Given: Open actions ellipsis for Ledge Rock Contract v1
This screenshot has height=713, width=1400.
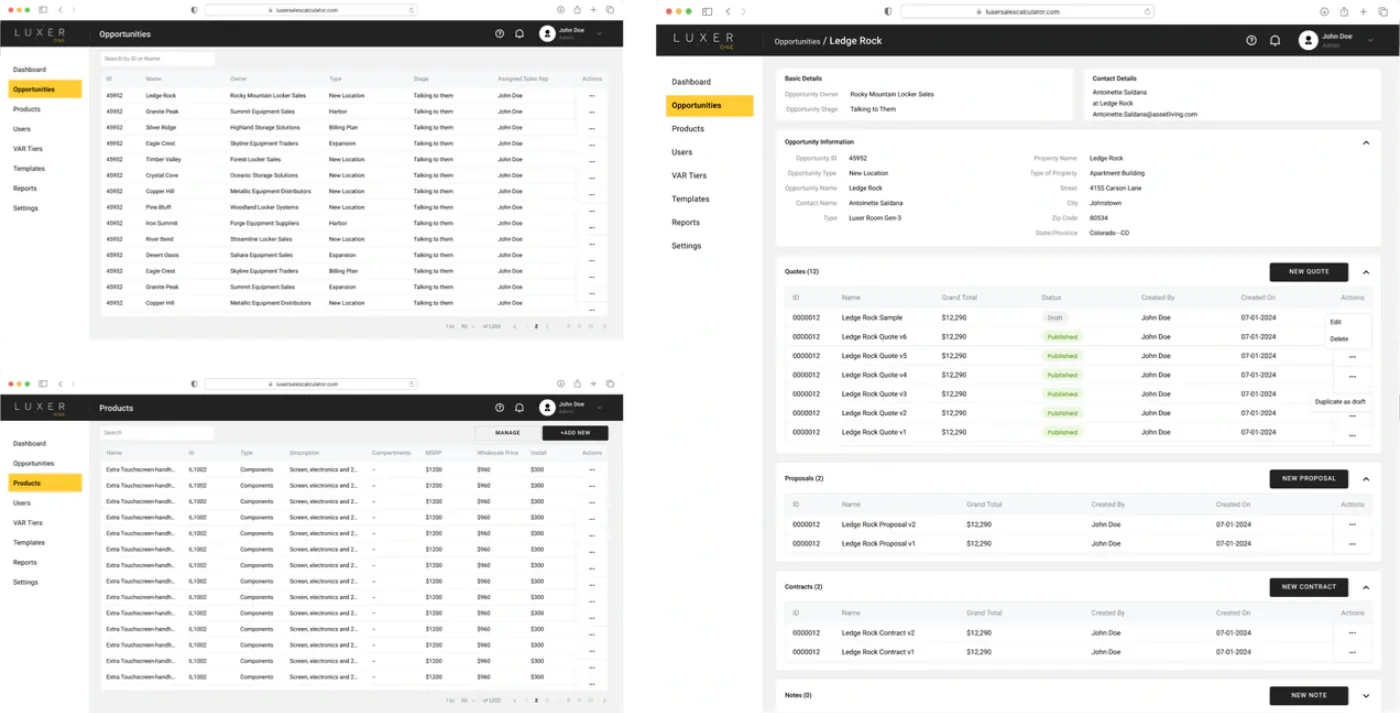Looking at the screenshot, I should point(1352,653).
